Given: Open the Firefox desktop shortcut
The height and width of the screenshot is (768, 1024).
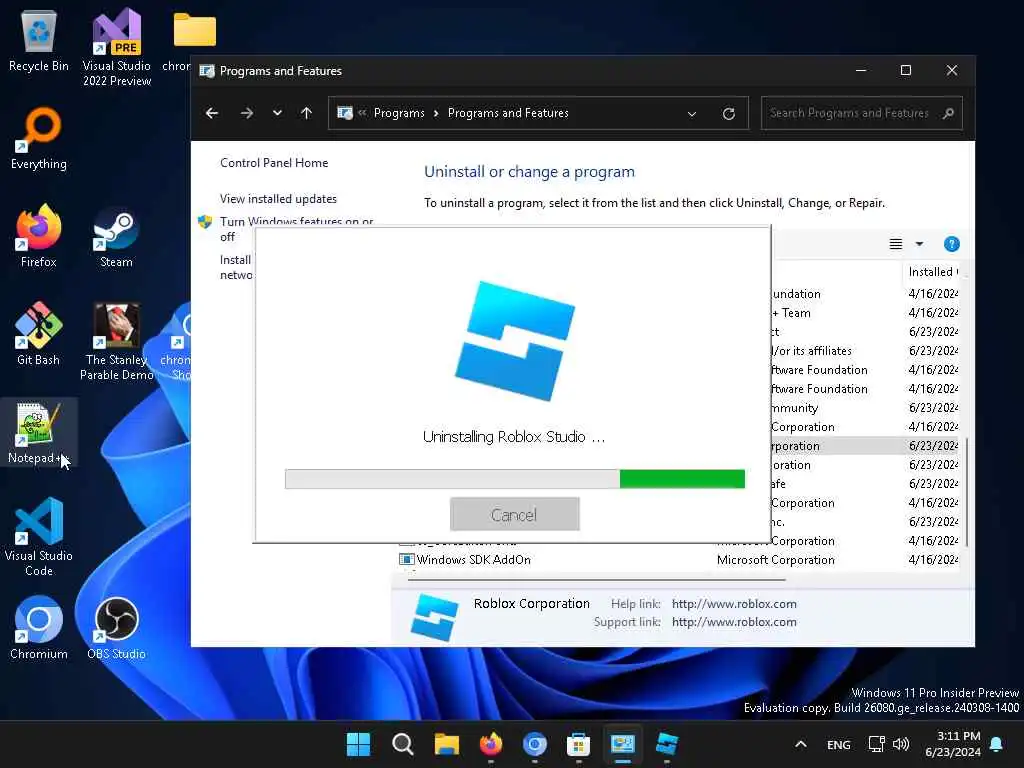Looking at the screenshot, I should click(39, 236).
